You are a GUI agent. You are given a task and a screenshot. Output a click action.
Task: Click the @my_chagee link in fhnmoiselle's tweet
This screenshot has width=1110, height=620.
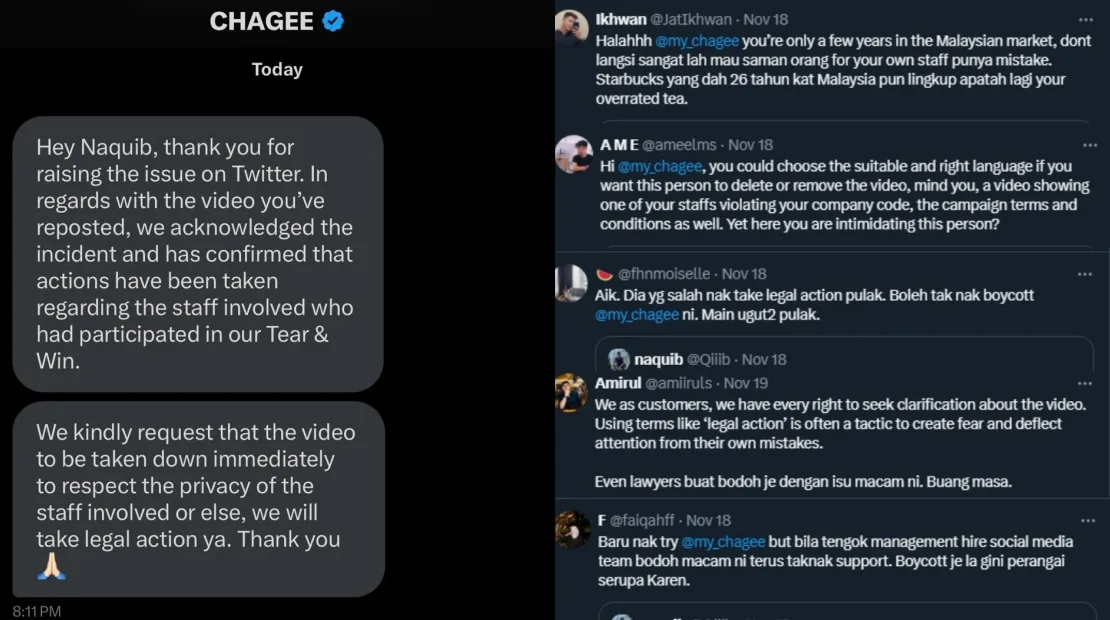point(637,315)
